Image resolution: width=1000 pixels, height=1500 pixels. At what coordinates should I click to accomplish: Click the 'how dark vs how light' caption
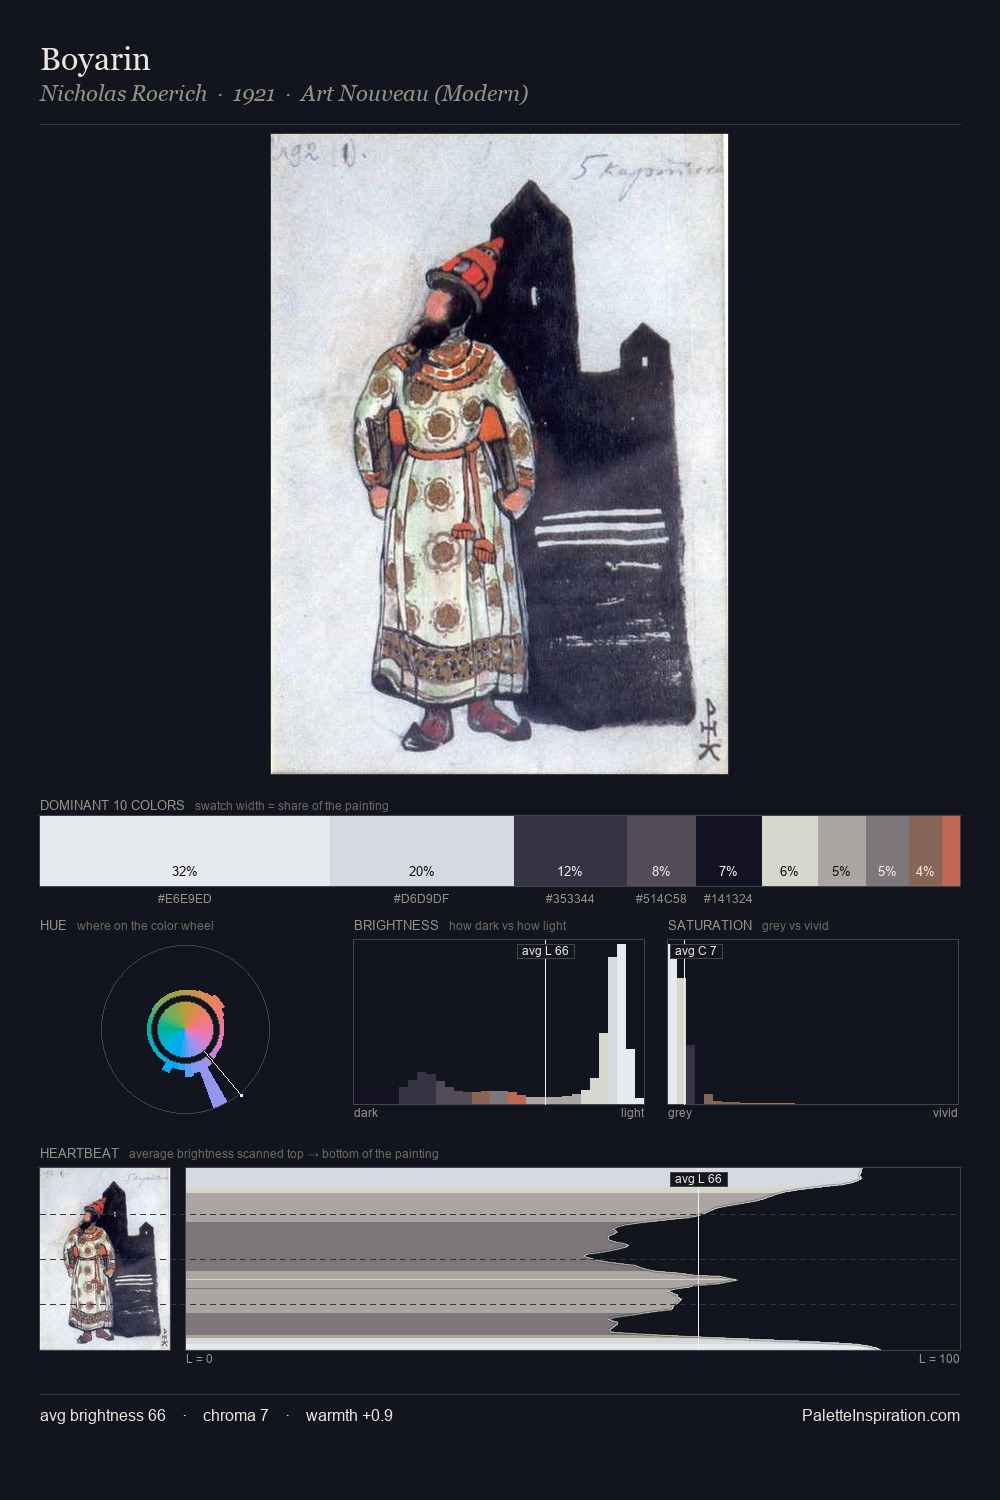(x=508, y=926)
